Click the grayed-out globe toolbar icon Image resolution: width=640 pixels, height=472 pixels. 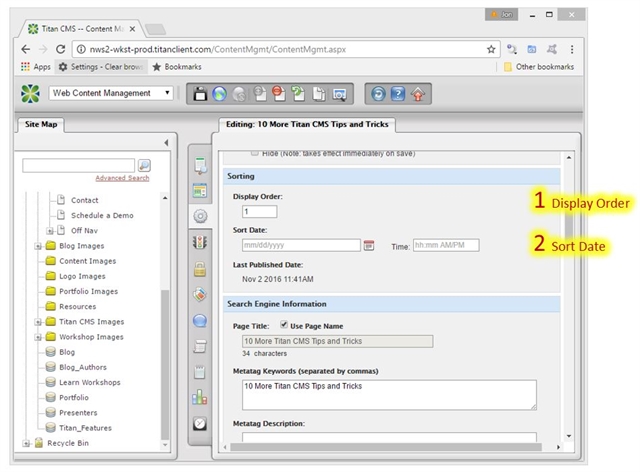coord(239,94)
